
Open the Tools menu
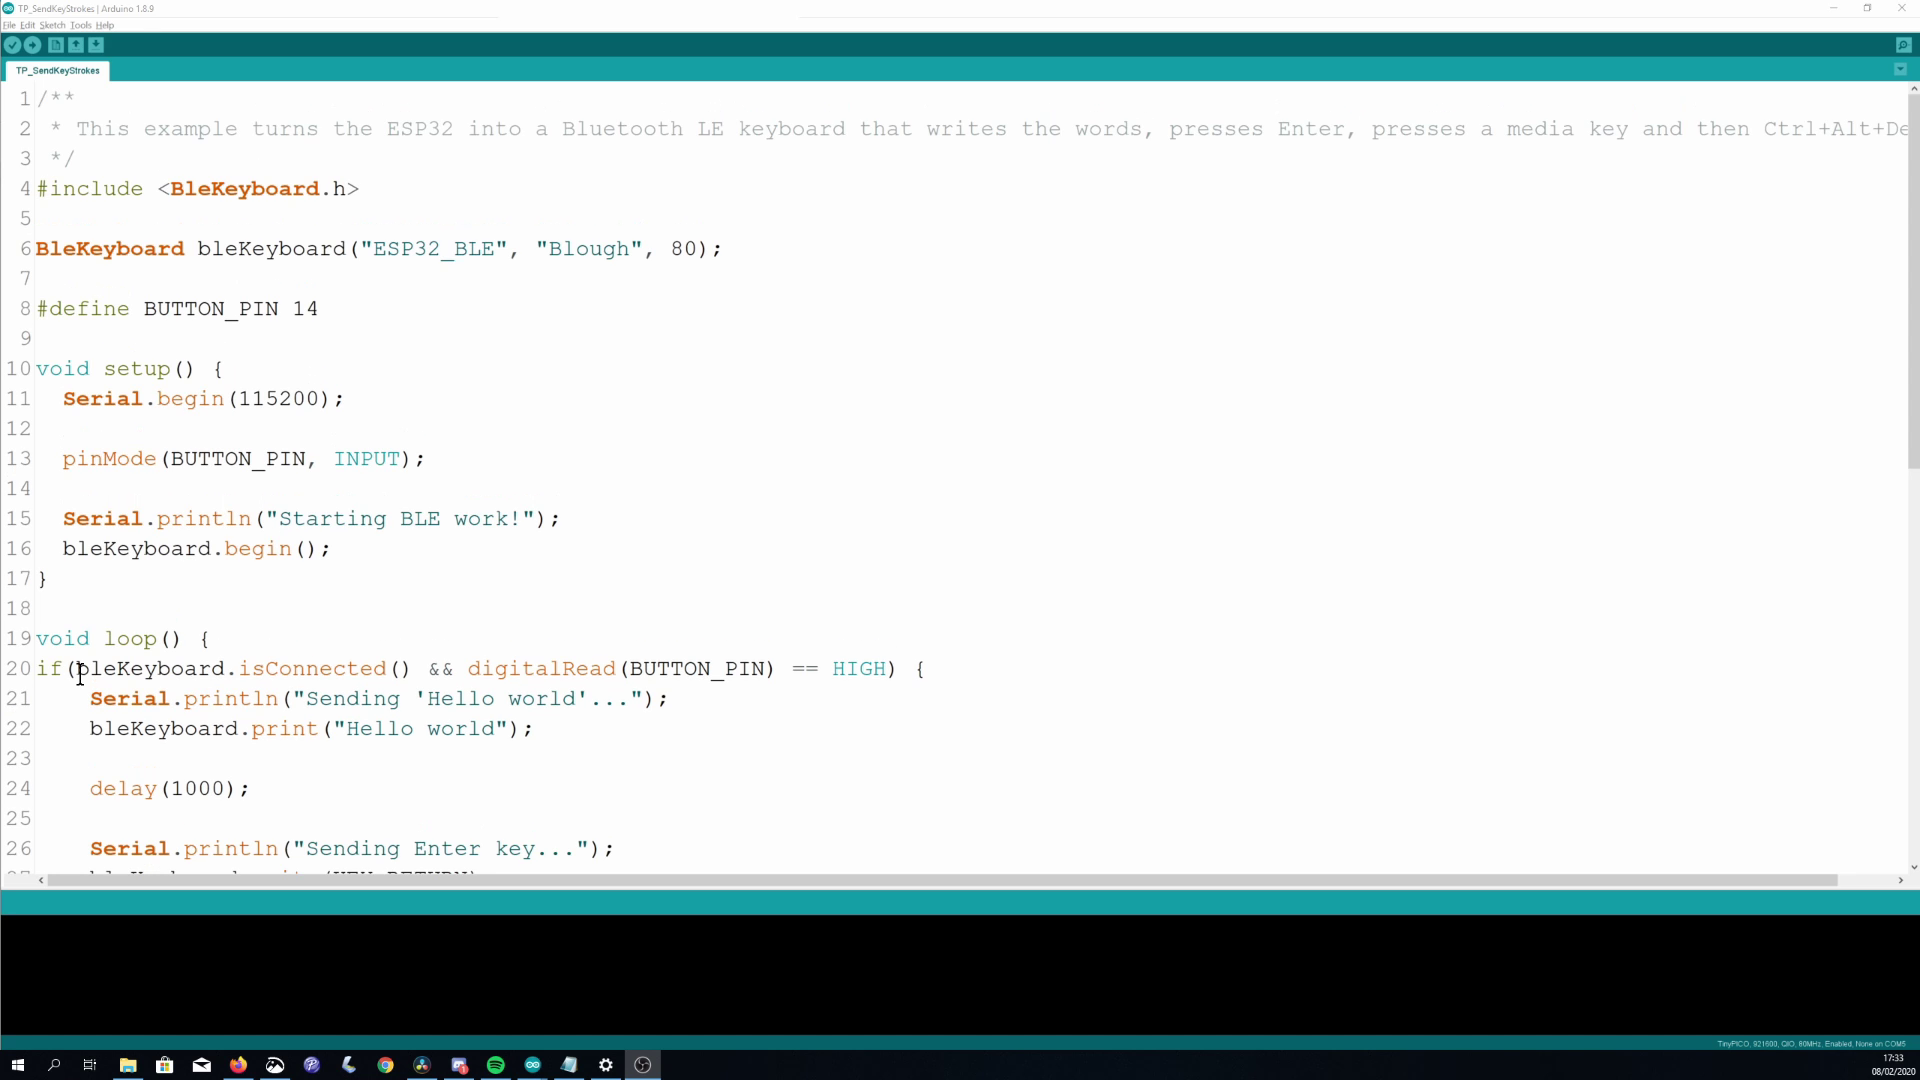(x=81, y=25)
